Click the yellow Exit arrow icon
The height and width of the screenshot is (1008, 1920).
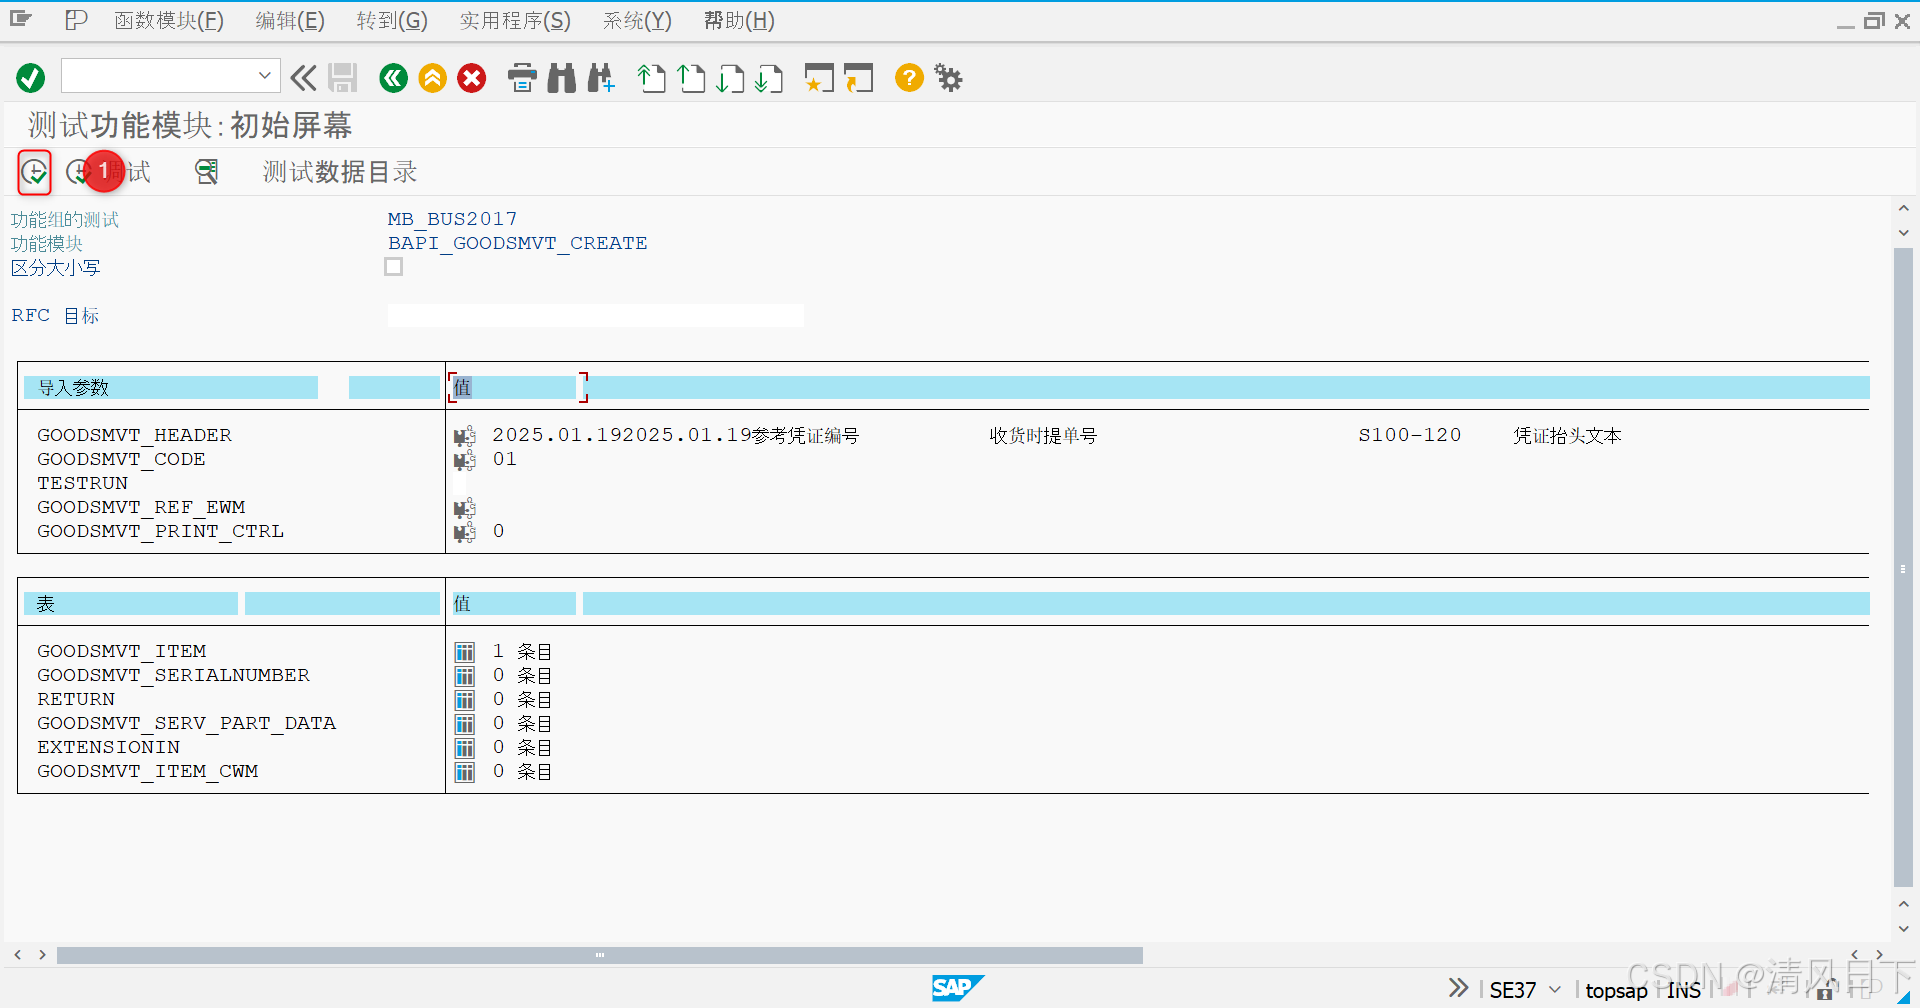coord(432,78)
